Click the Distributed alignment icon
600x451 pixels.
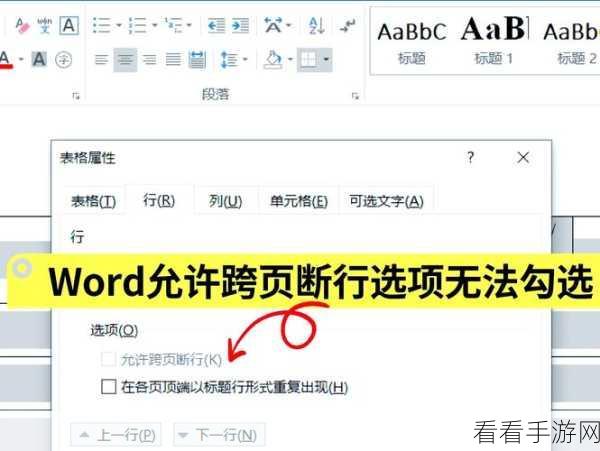197,59
